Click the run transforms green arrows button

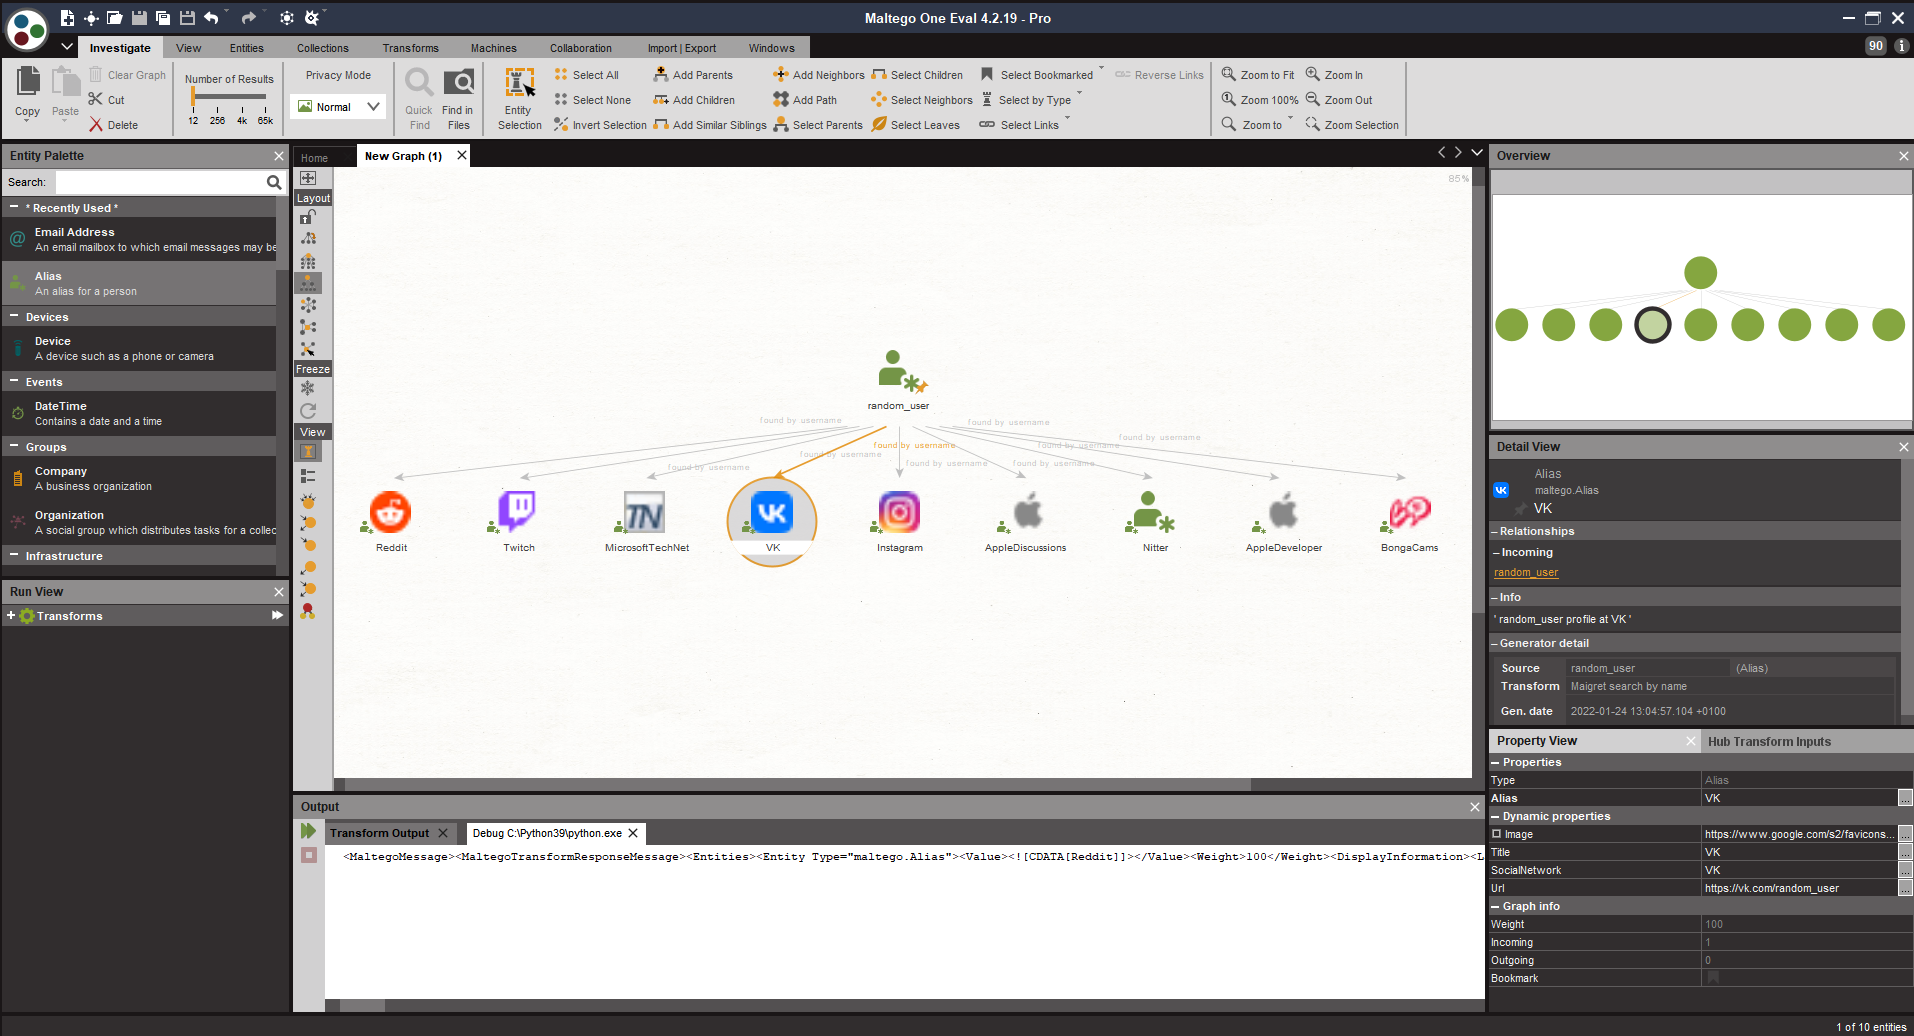pos(308,831)
